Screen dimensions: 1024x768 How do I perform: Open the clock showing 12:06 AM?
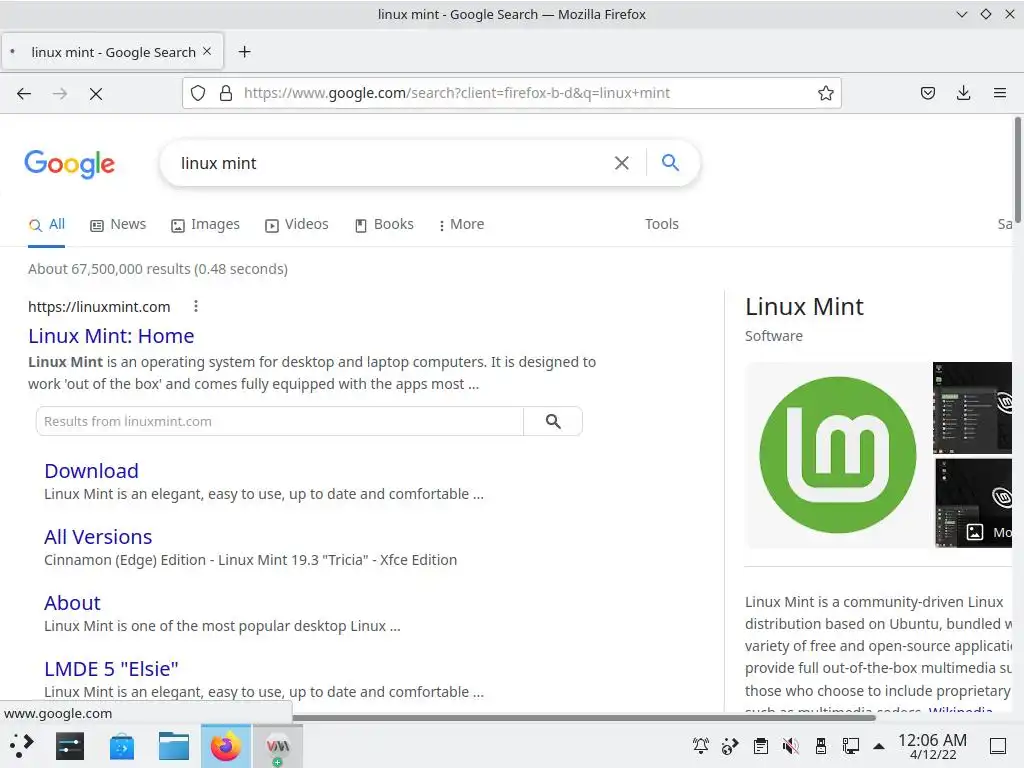coord(933,746)
